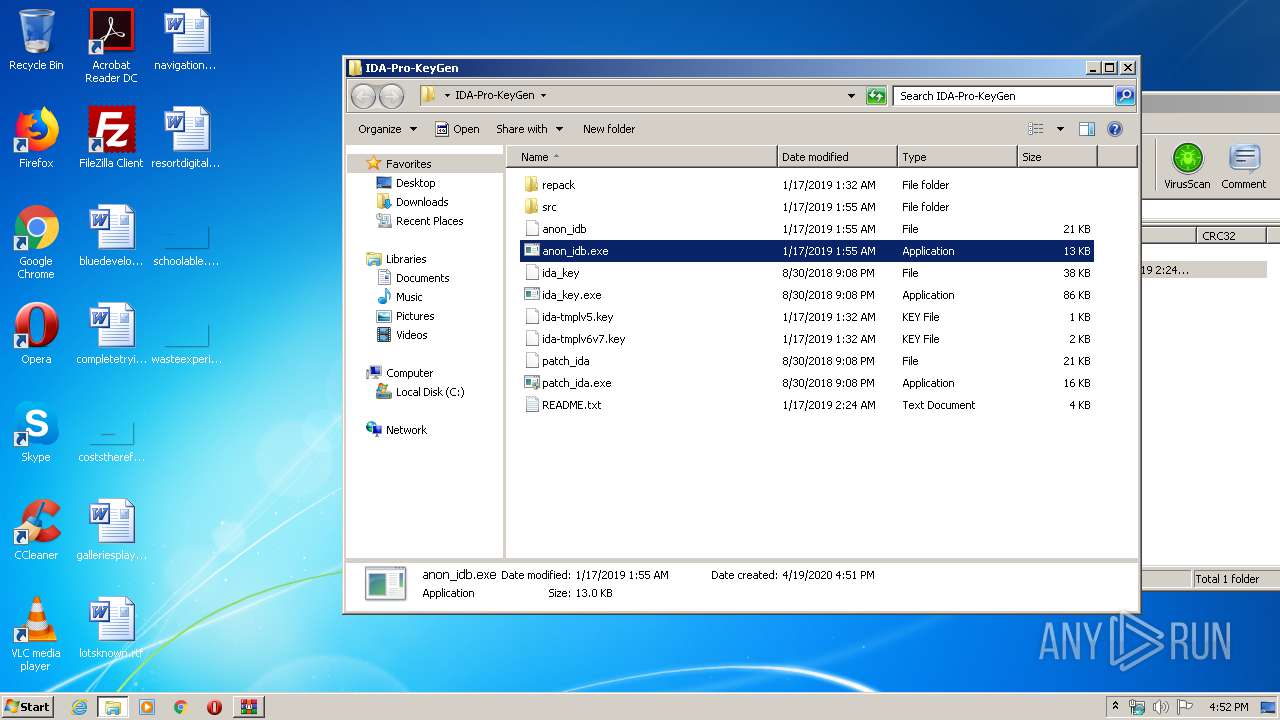Expand the IDA-Pro-KeyGen breadcrumb arrow

(543, 96)
